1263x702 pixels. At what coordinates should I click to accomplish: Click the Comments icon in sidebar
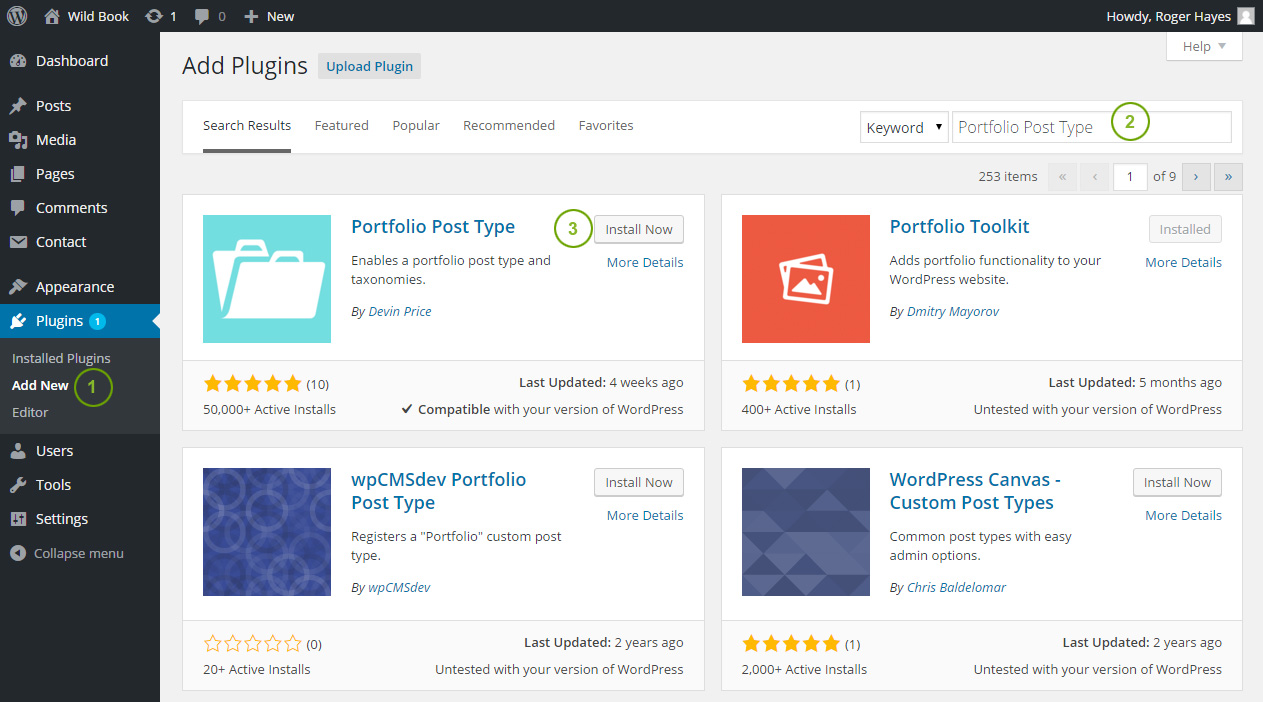pyautogui.click(x=18, y=208)
